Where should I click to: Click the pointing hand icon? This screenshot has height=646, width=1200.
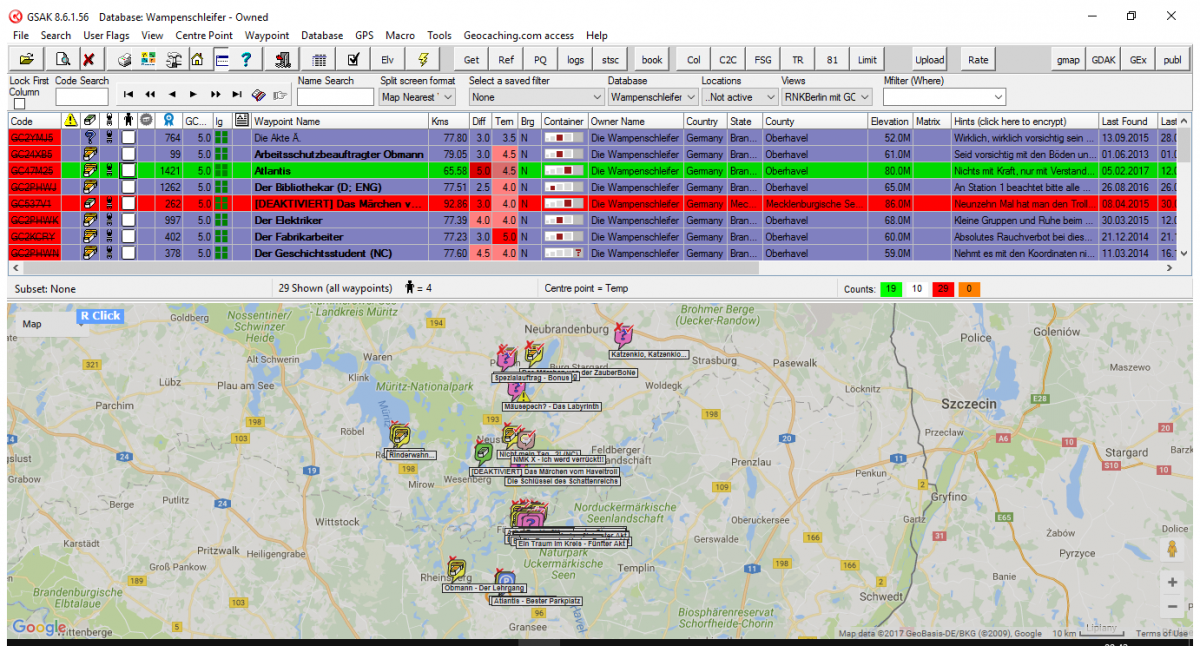click(x=280, y=96)
